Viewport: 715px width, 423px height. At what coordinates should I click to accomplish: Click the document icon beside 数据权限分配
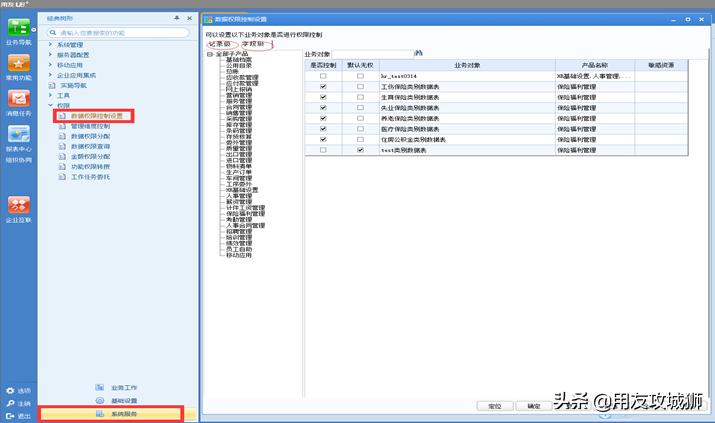point(62,136)
